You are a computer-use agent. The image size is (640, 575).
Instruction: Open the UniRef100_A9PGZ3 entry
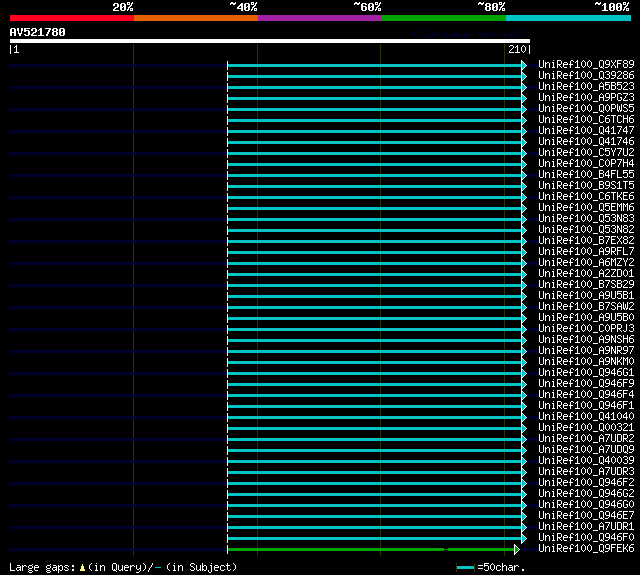[586, 98]
